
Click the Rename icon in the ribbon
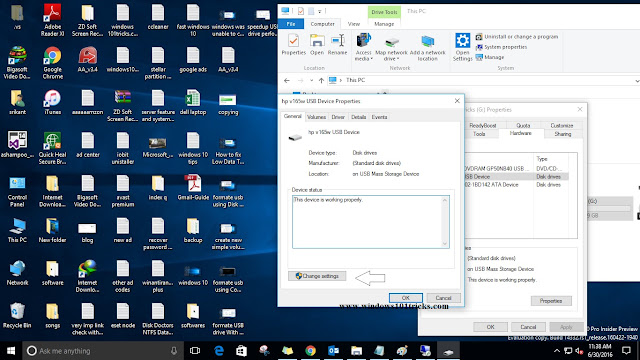(337, 45)
